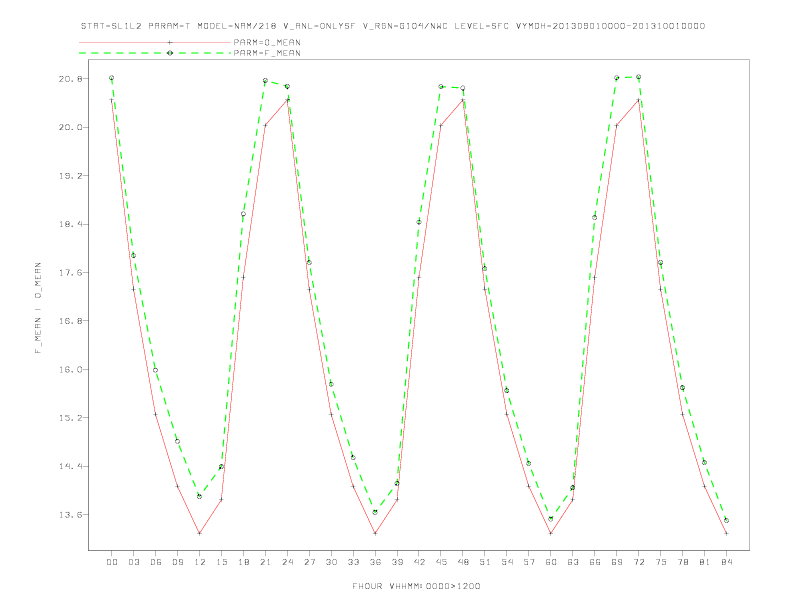The width and height of the screenshot is (792, 612).
Task: Click the 69 forecast hour tick label
Action: [x=617, y=562]
